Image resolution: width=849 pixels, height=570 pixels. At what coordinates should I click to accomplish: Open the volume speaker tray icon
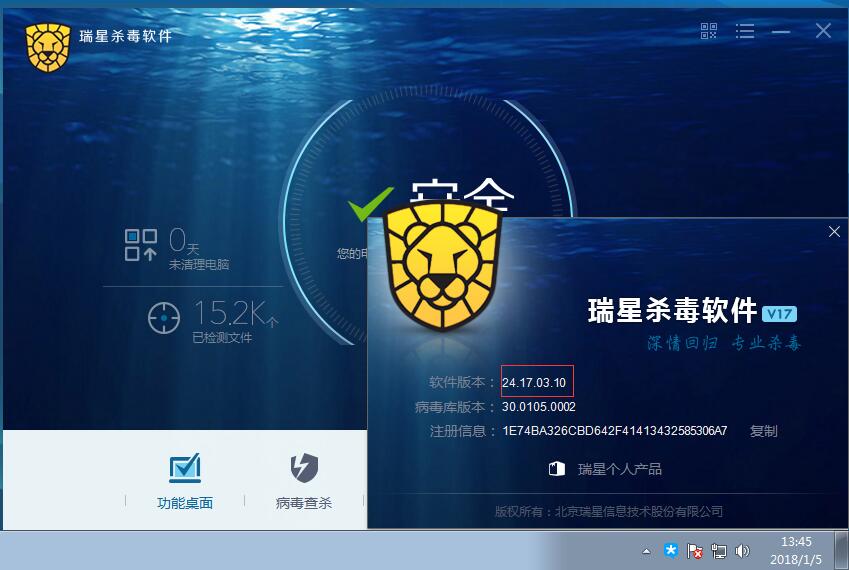coord(742,552)
